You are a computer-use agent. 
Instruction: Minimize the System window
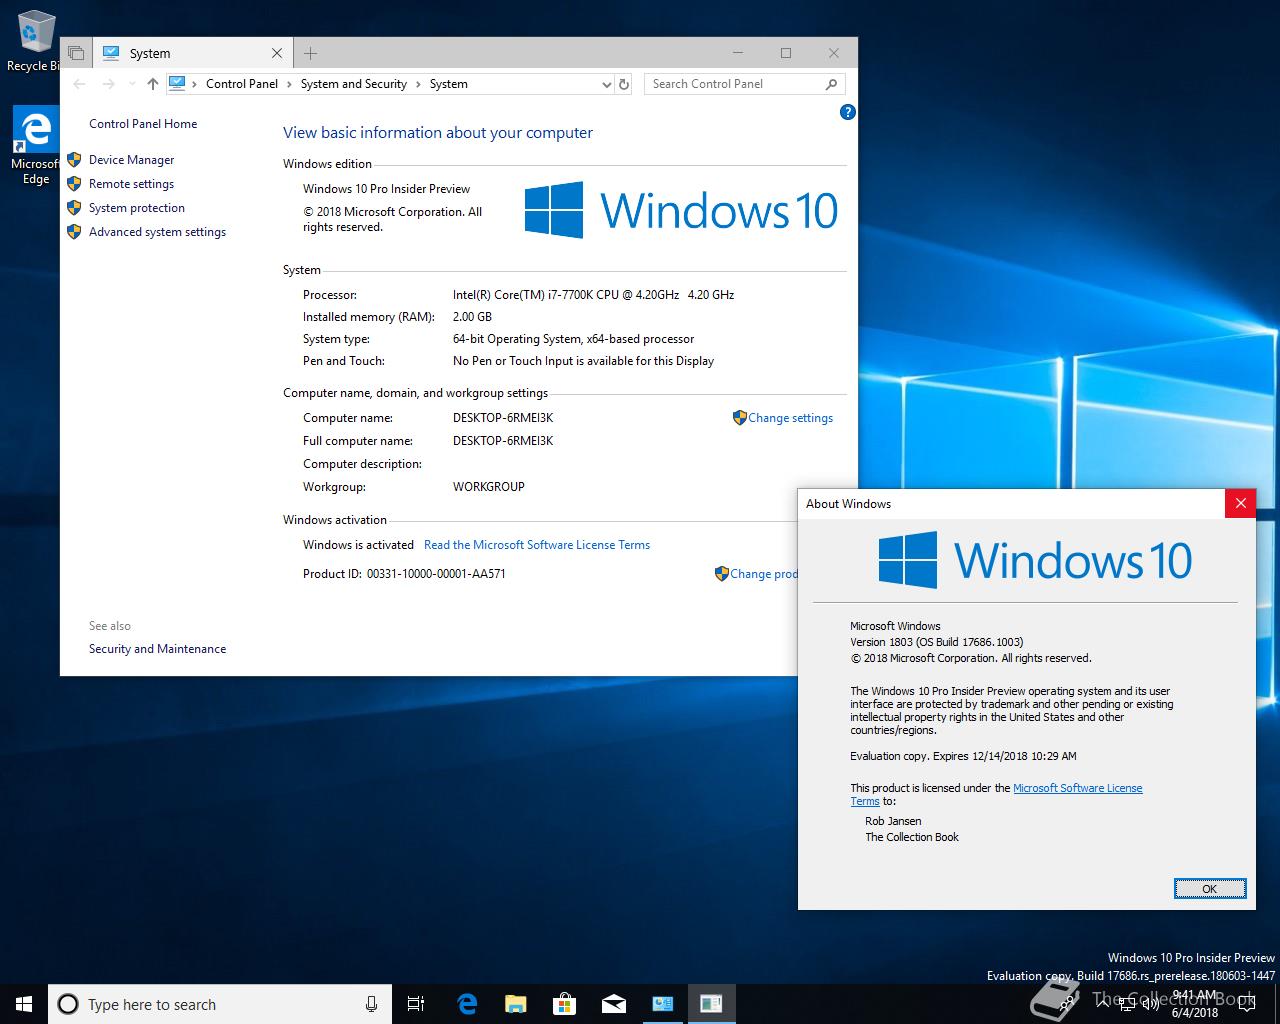point(738,53)
